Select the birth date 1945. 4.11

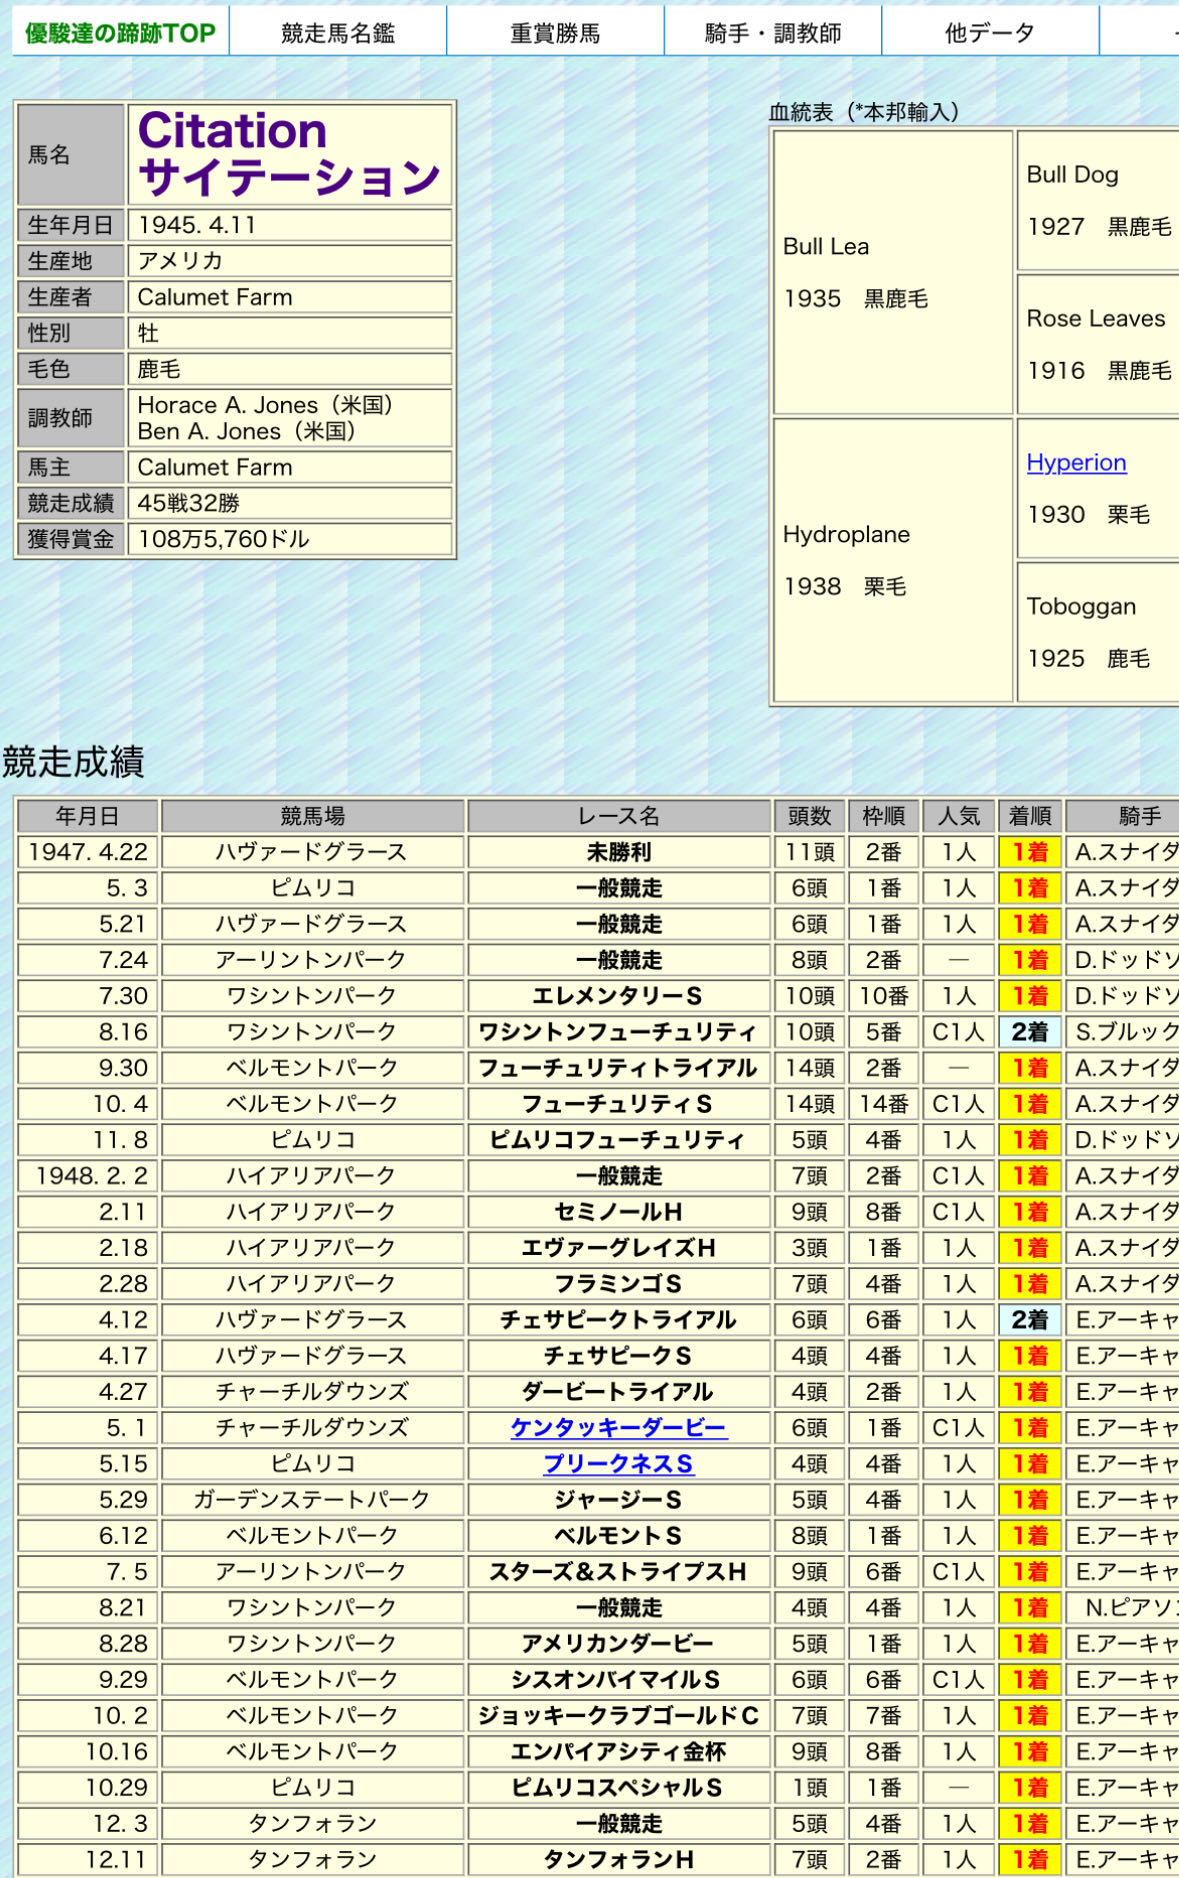(x=197, y=225)
